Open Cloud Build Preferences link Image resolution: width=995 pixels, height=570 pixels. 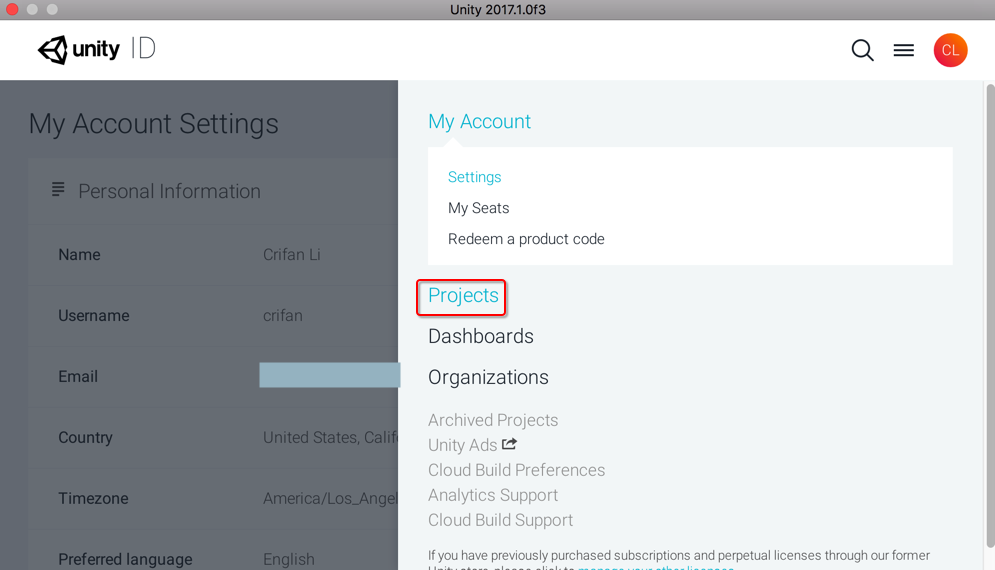516,470
